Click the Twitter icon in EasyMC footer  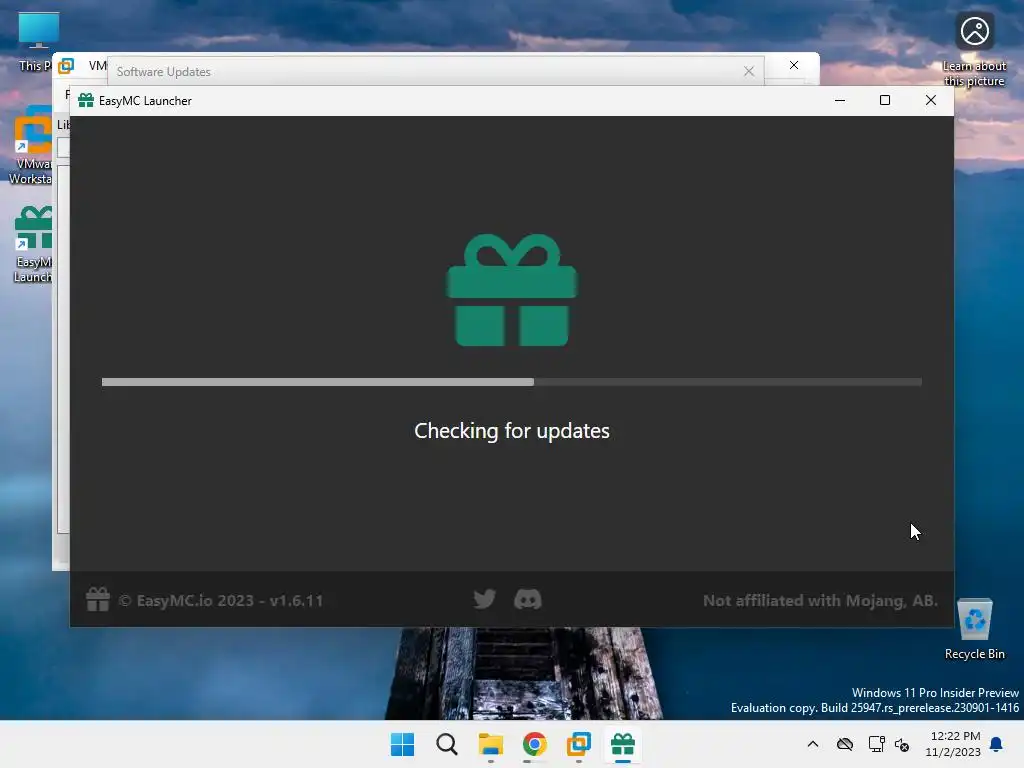point(485,599)
